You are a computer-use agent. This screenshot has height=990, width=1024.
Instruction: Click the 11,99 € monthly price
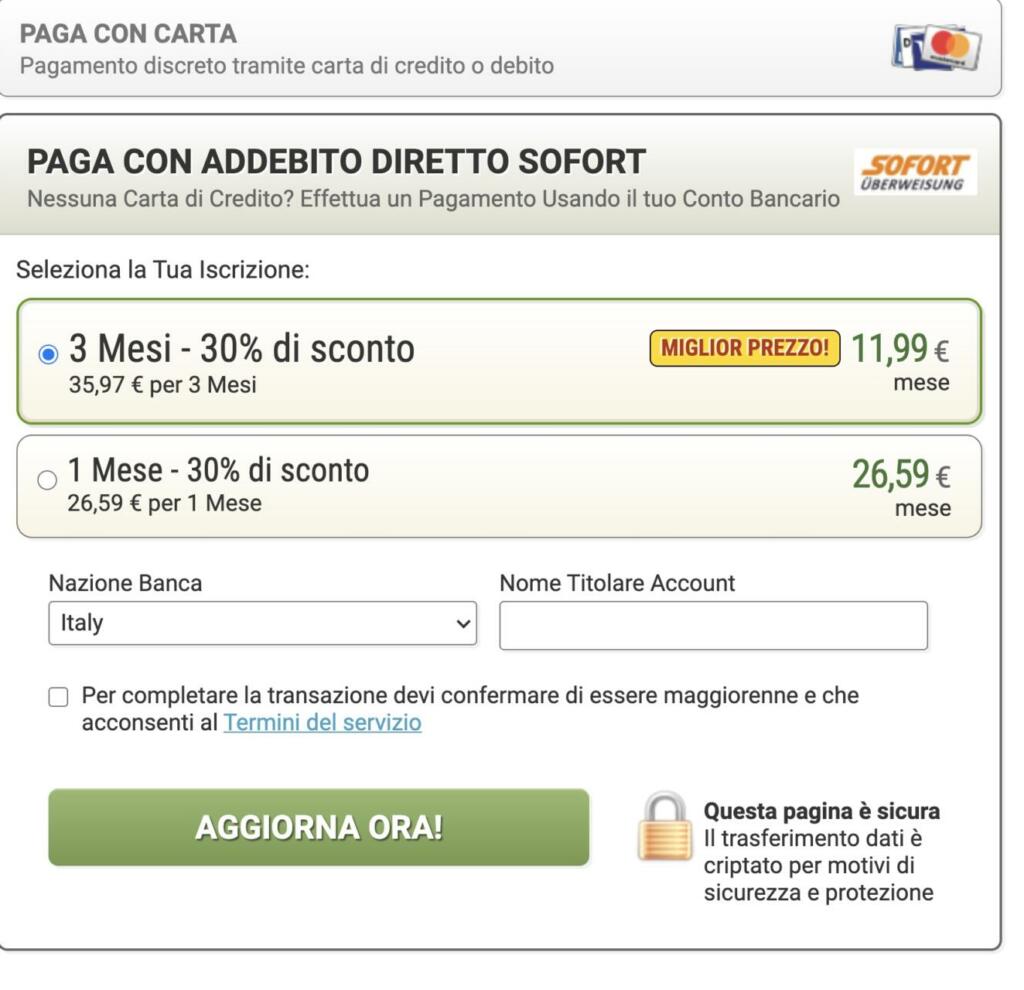coord(899,348)
